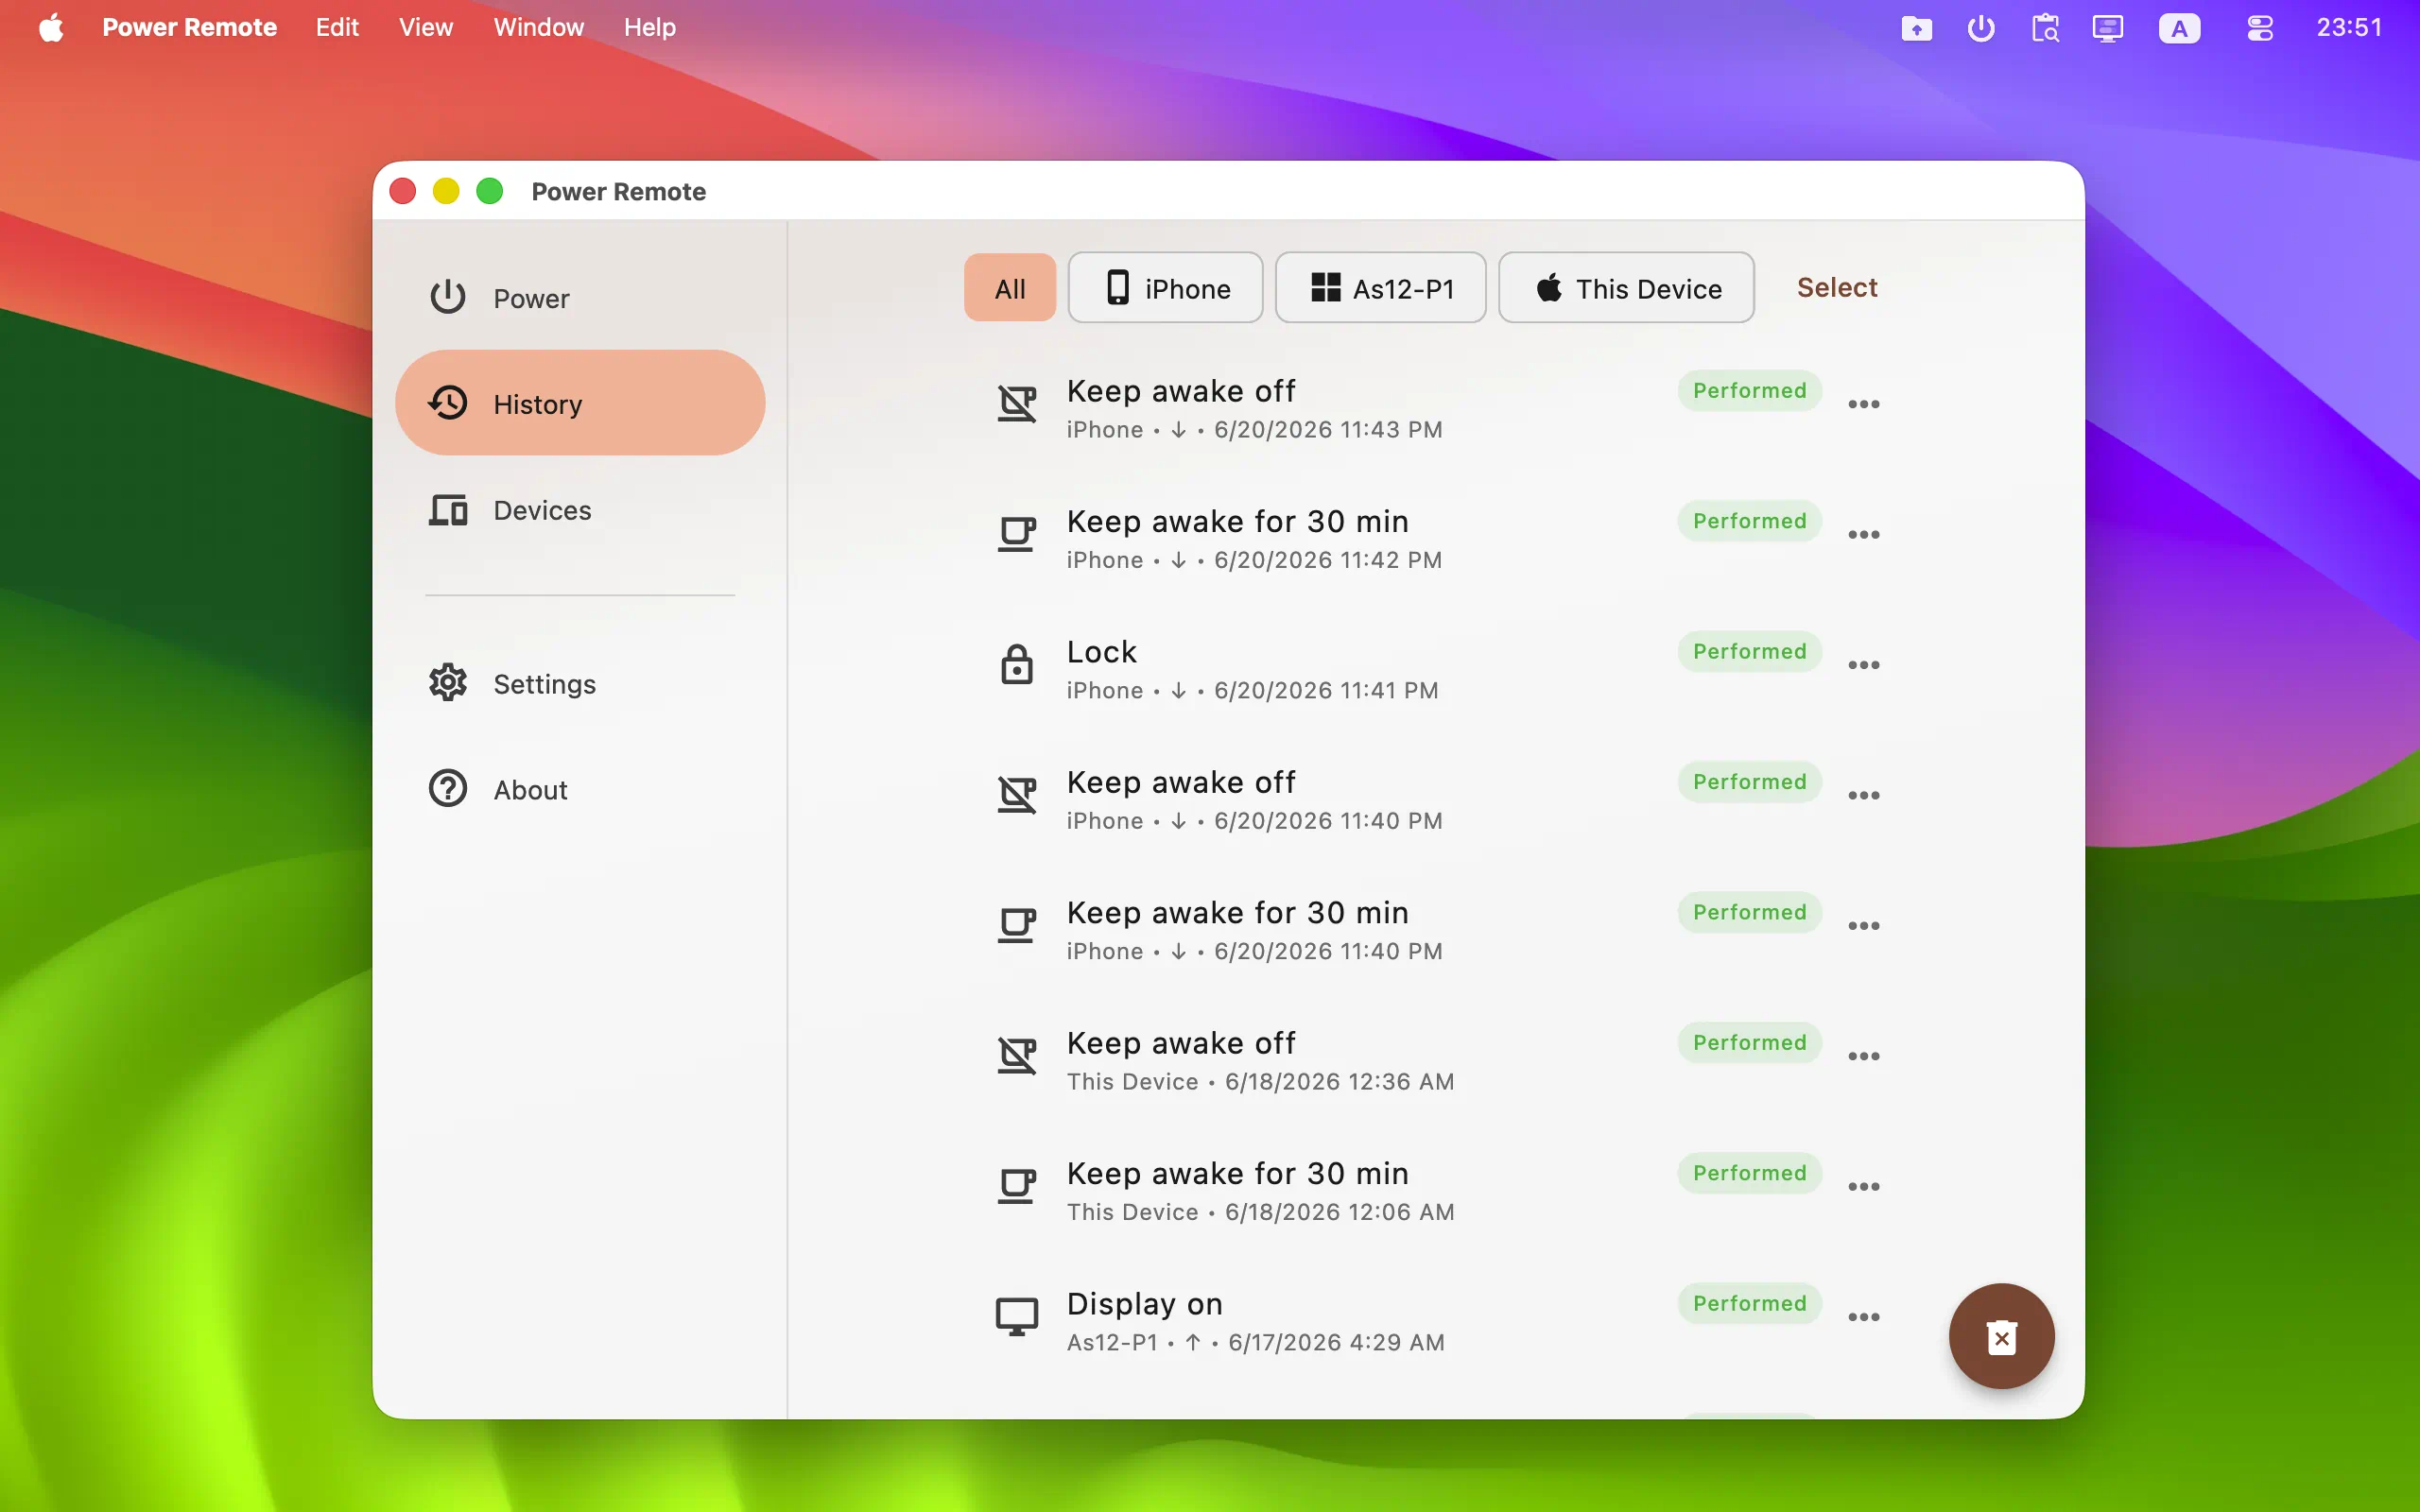2420x1512 pixels.
Task: Click the '6/20/2026 11:43 PM' timestamp
Action: click(x=1328, y=429)
